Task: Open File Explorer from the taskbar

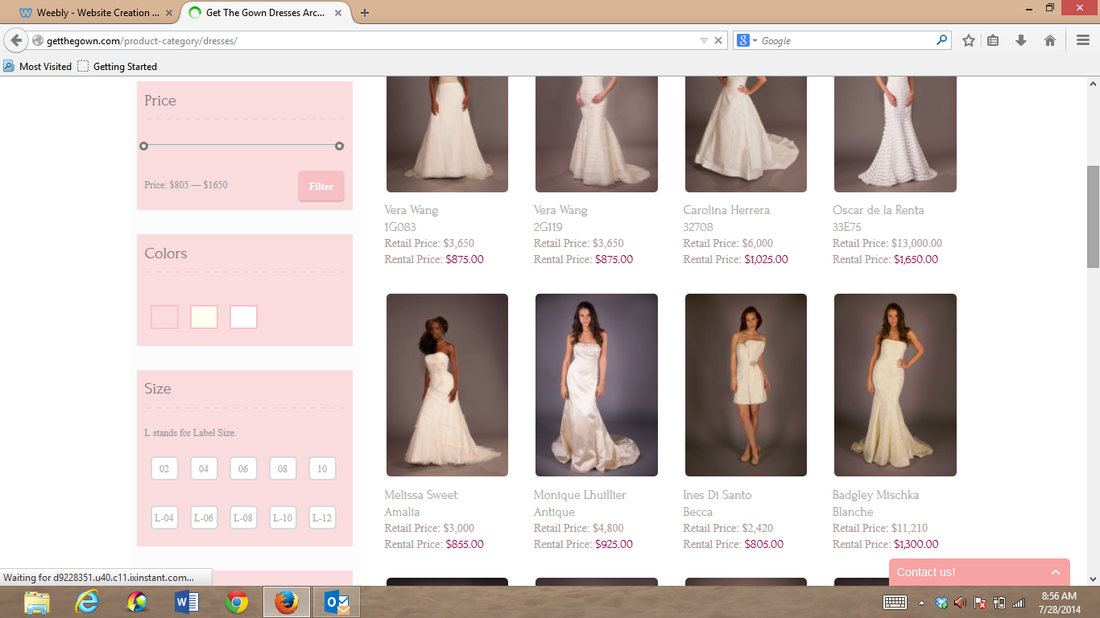Action: 36,603
